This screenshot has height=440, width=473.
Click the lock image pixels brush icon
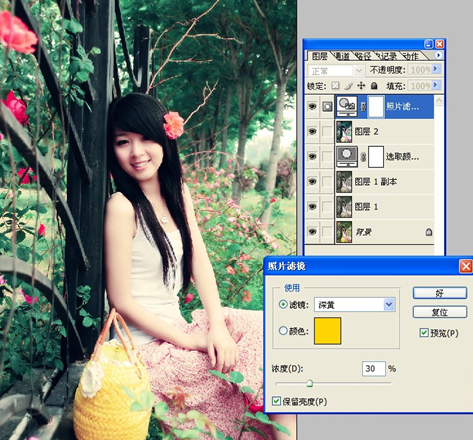coord(348,86)
